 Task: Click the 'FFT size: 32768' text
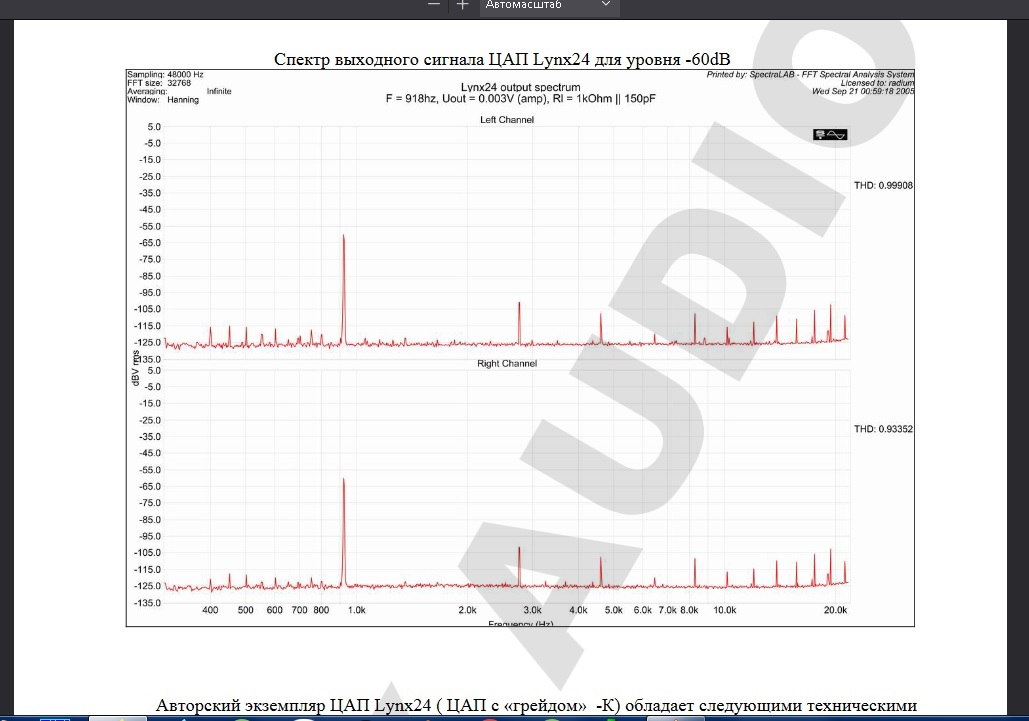point(159,83)
